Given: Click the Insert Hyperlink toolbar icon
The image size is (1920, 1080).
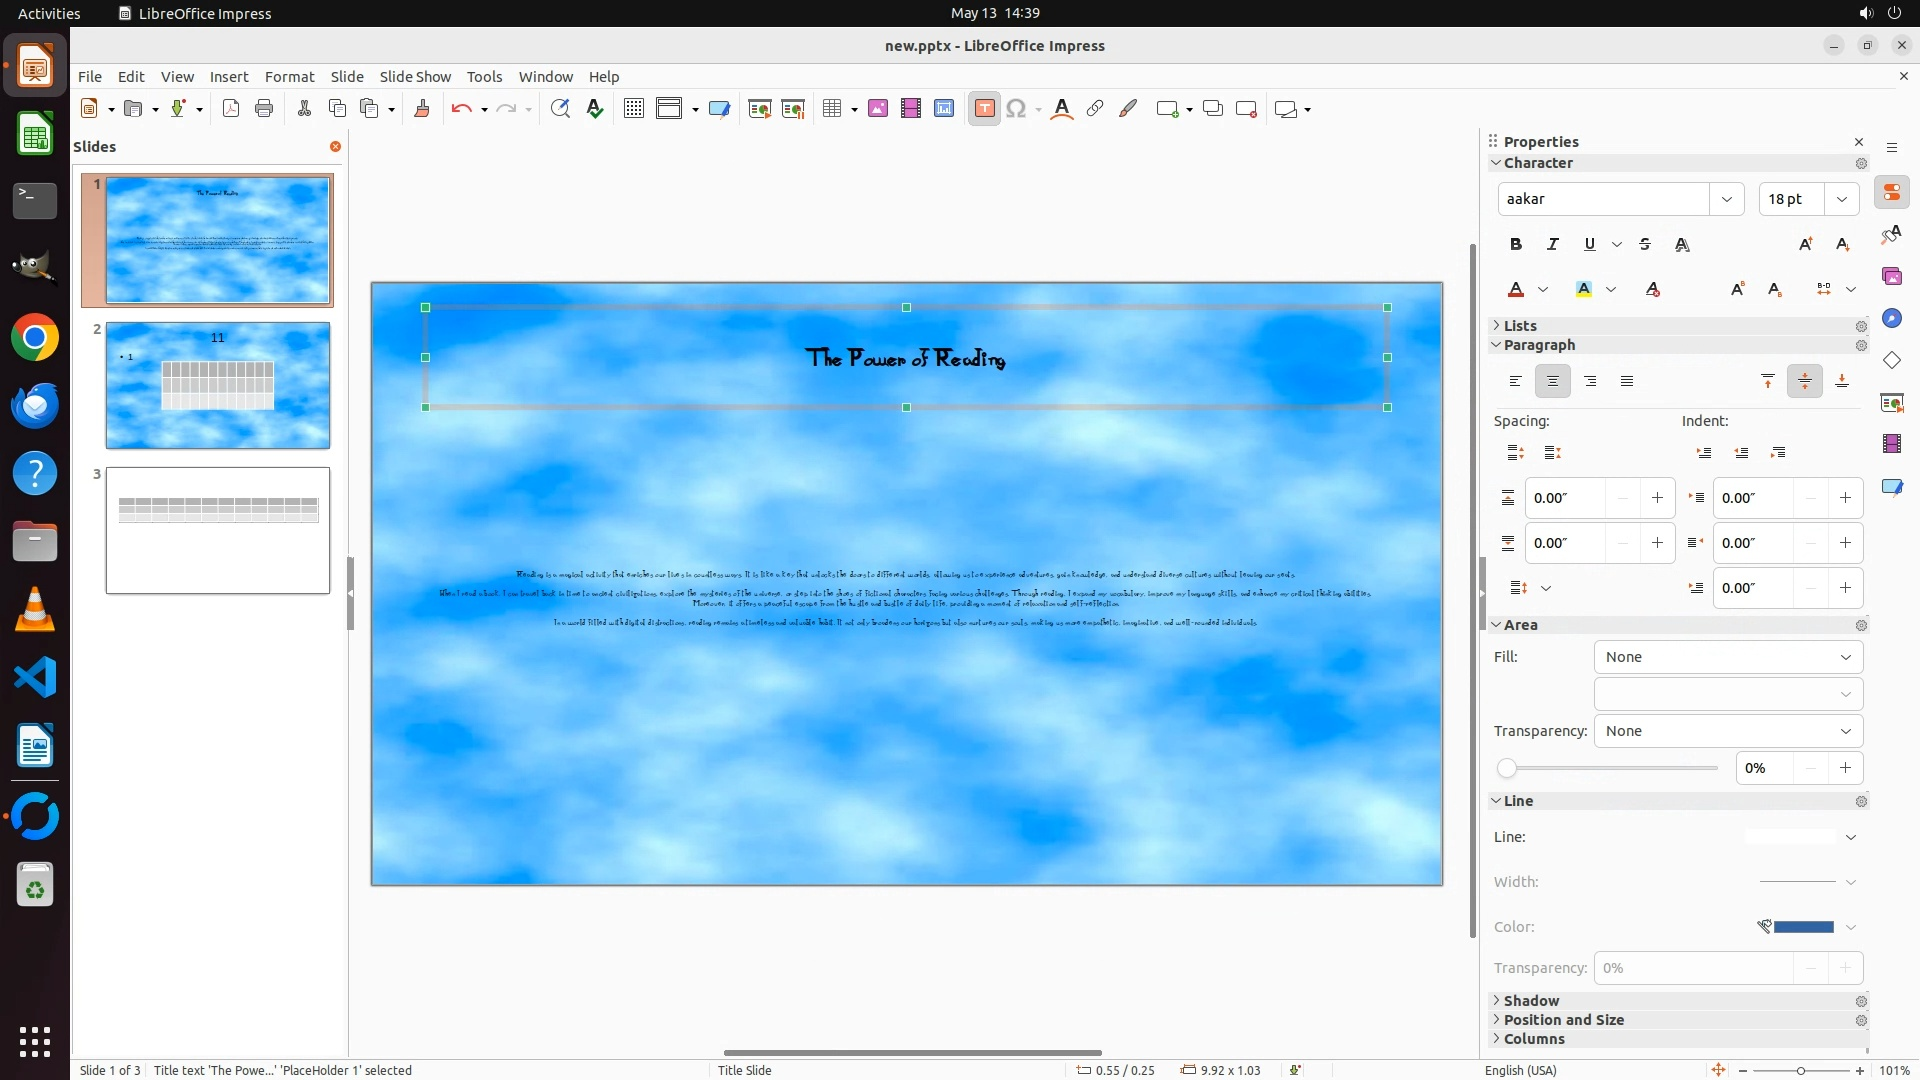Looking at the screenshot, I should pyautogui.click(x=1095, y=109).
